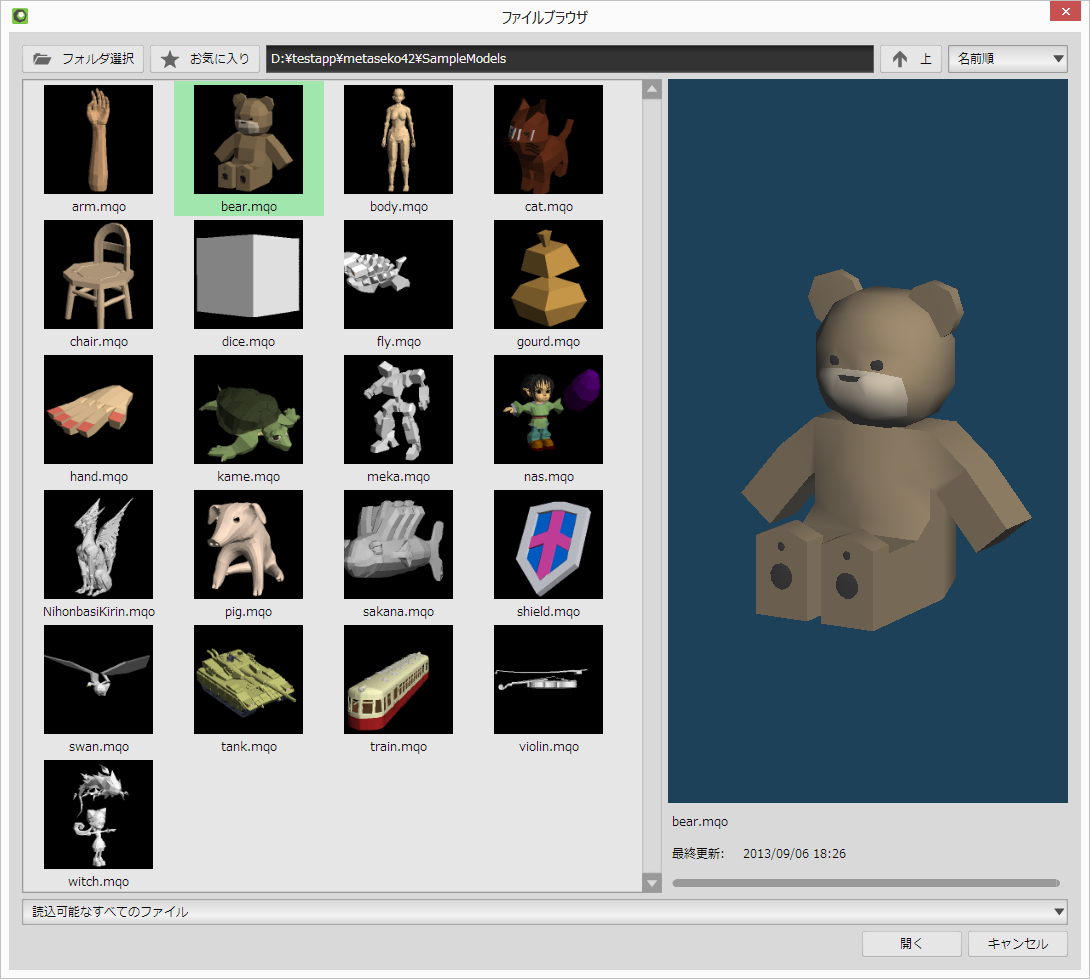
Task: Select the fly.mqo thumbnail
Action: click(398, 275)
